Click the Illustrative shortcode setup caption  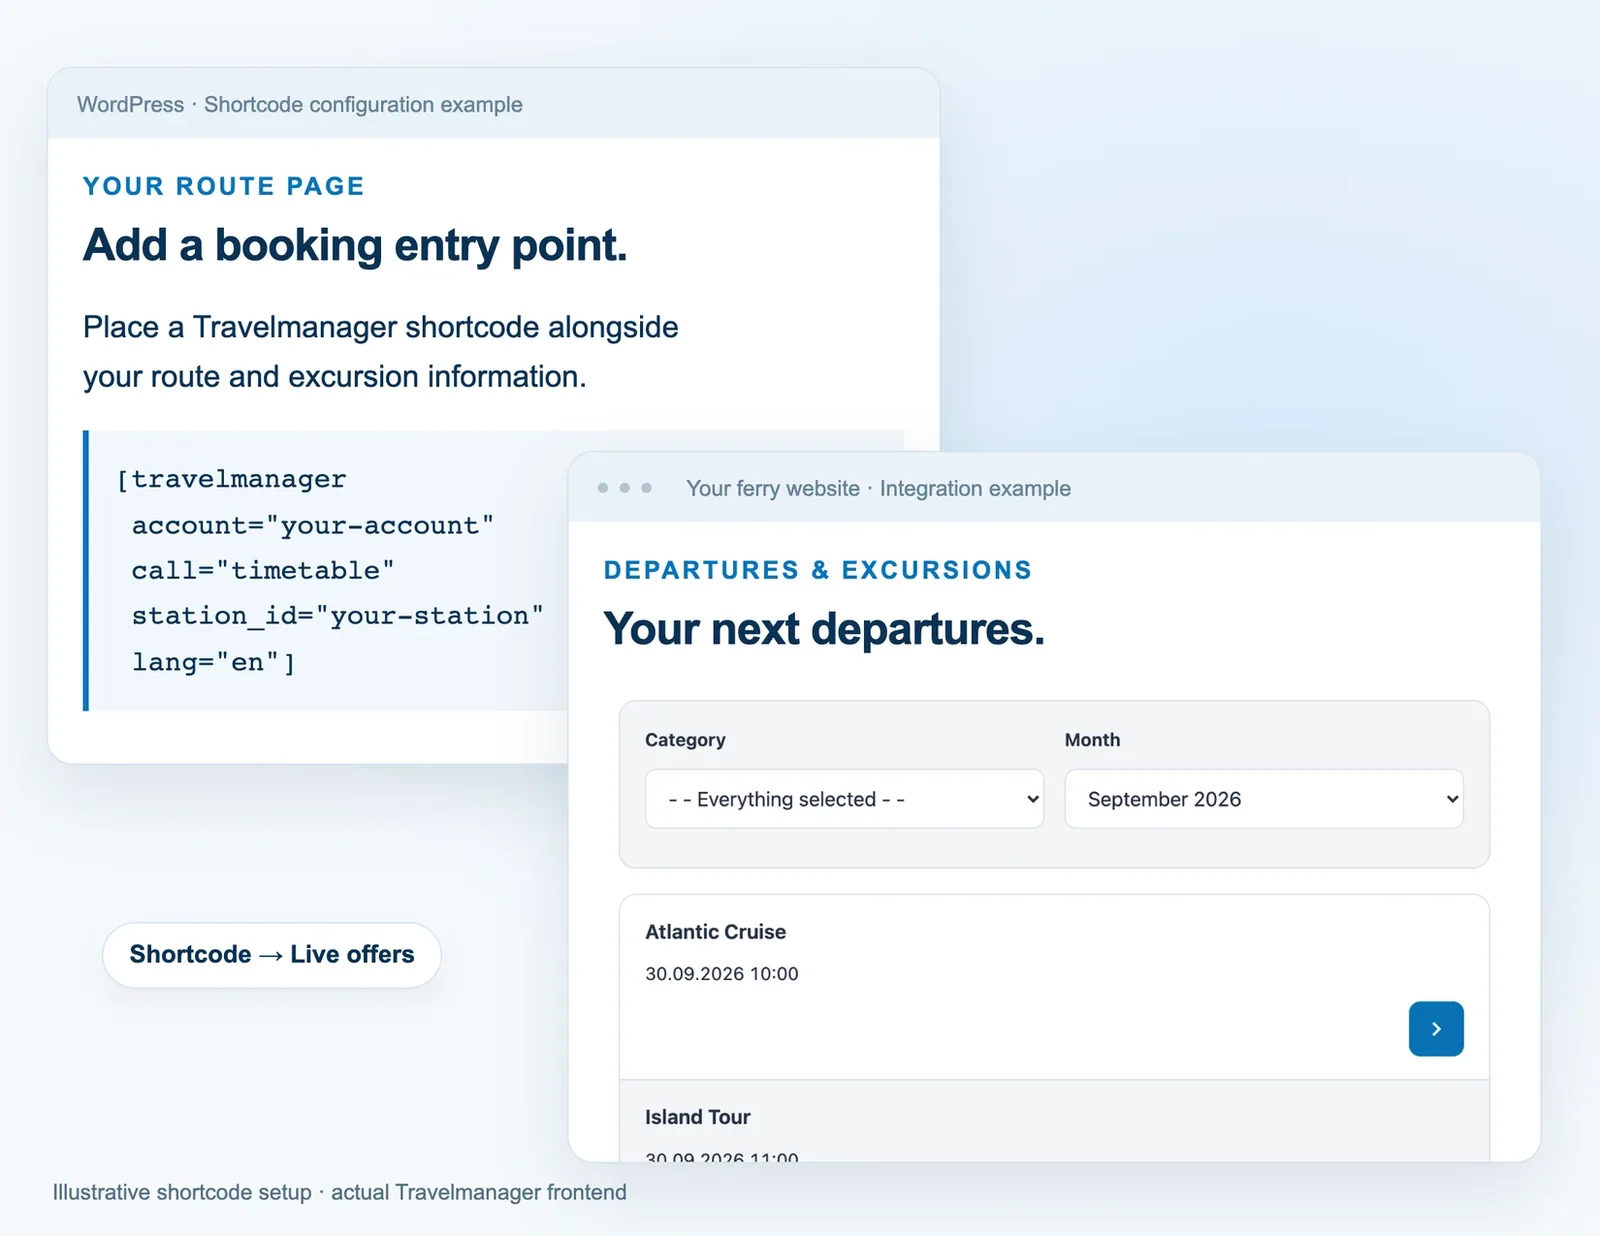click(340, 1192)
